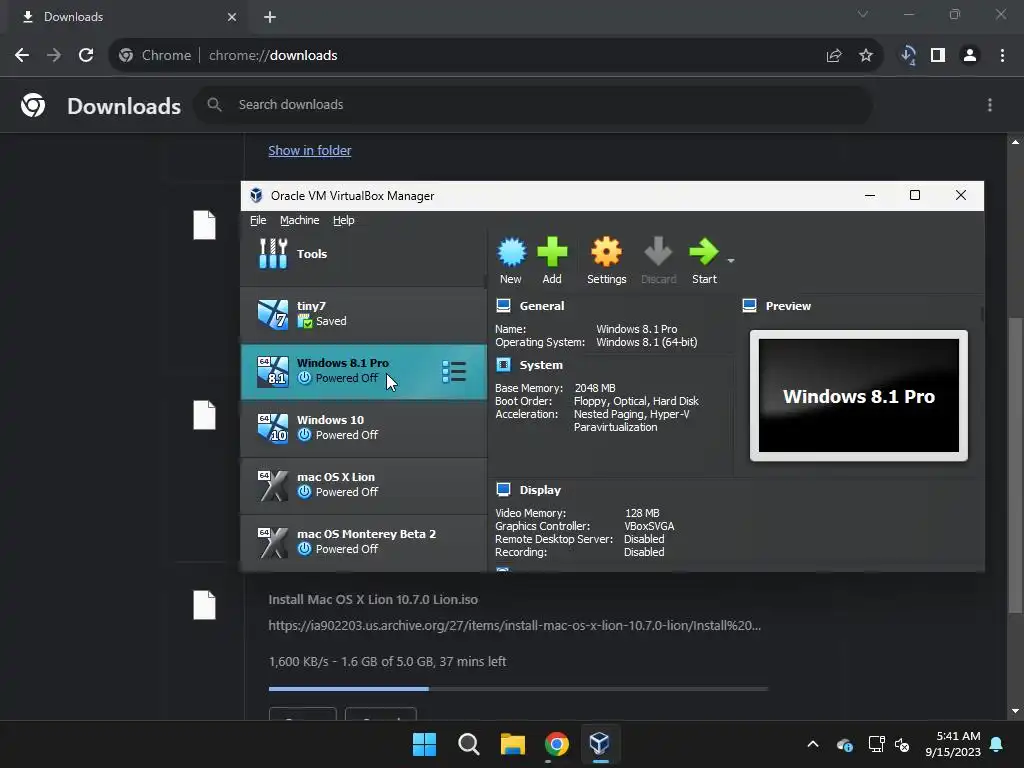Click the chrome://downloads address bar
1024x768 pixels.
pos(495,56)
